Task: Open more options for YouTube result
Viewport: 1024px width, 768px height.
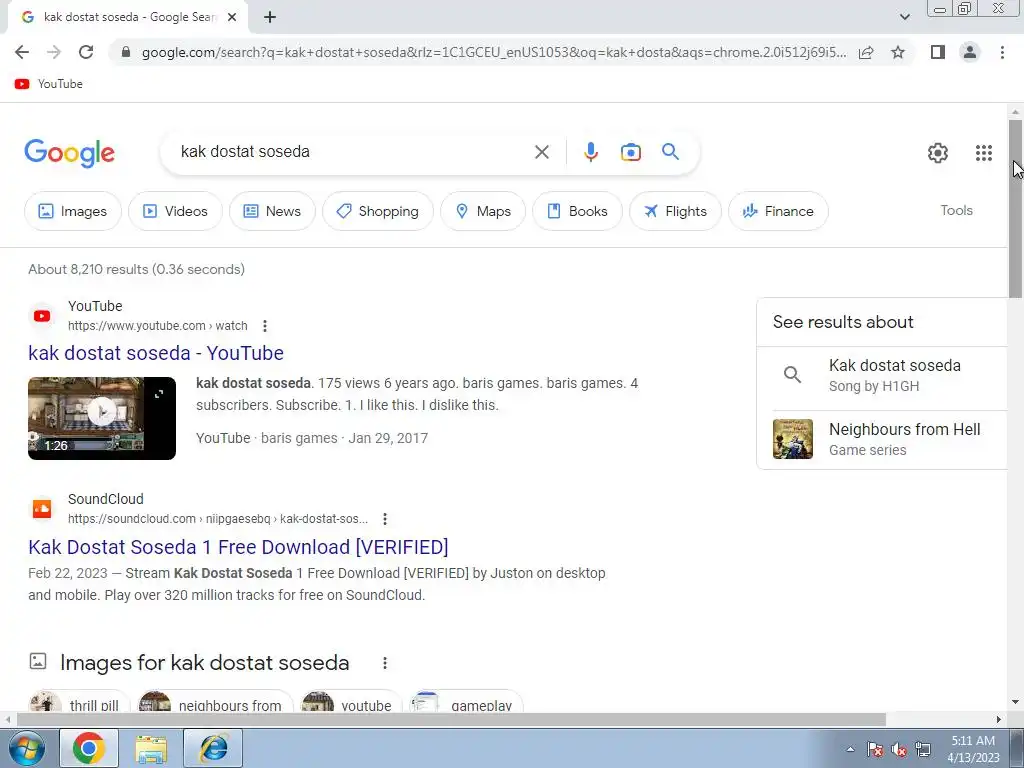Action: (264, 325)
